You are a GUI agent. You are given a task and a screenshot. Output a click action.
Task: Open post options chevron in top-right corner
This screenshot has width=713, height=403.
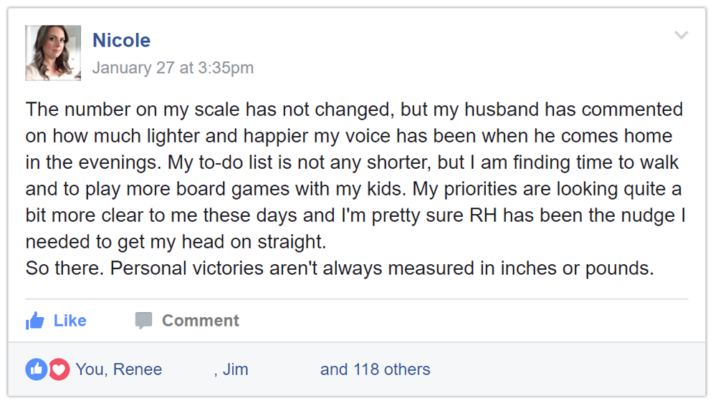click(x=681, y=36)
